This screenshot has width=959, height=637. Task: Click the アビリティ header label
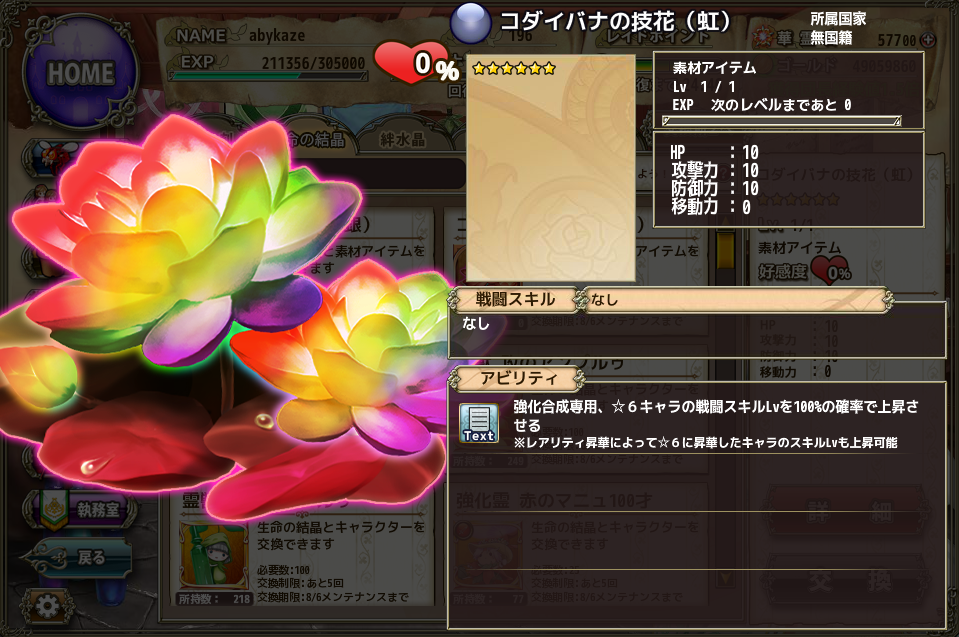(x=518, y=378)
